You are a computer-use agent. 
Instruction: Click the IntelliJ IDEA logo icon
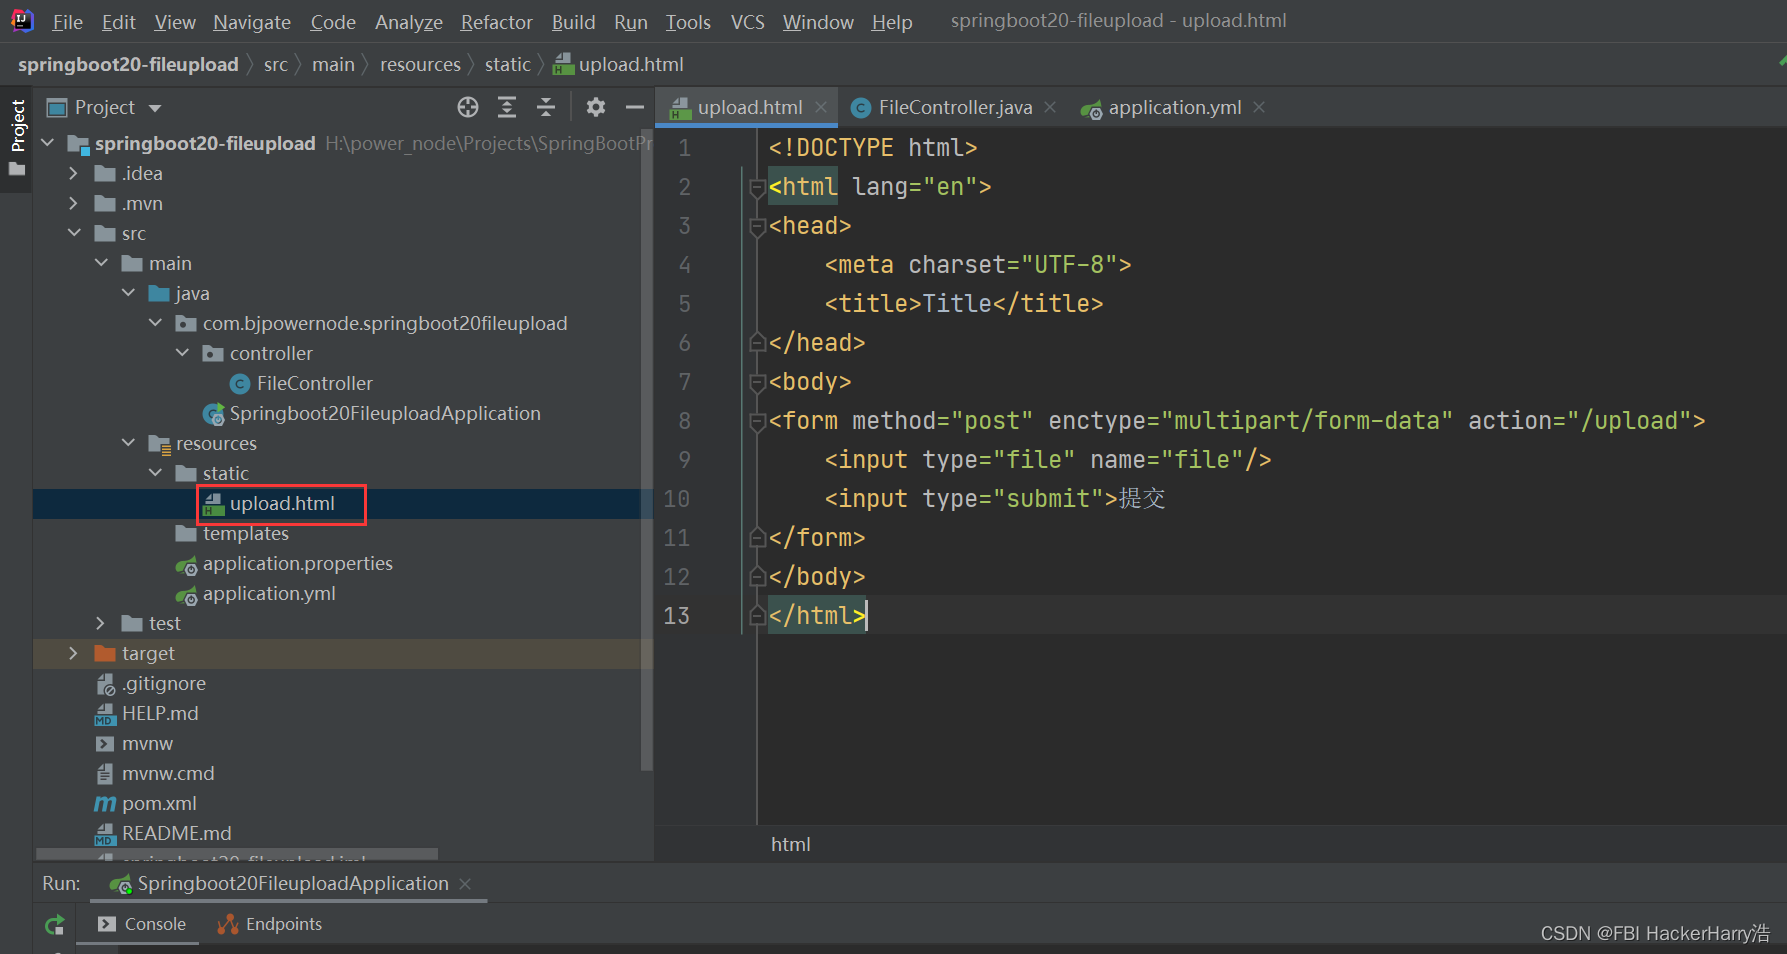click(22, 21)
